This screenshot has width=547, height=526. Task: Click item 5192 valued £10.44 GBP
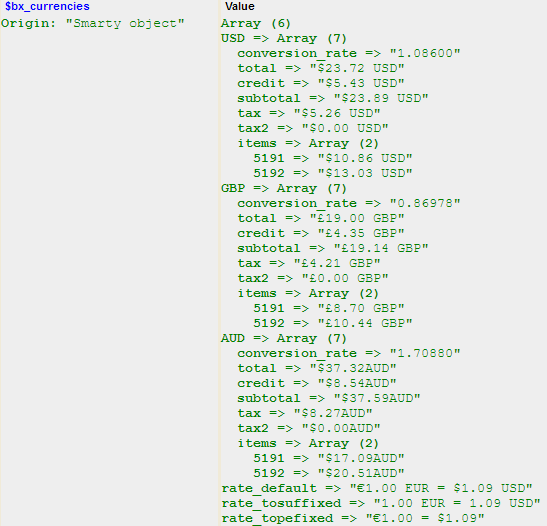point(333,323)
